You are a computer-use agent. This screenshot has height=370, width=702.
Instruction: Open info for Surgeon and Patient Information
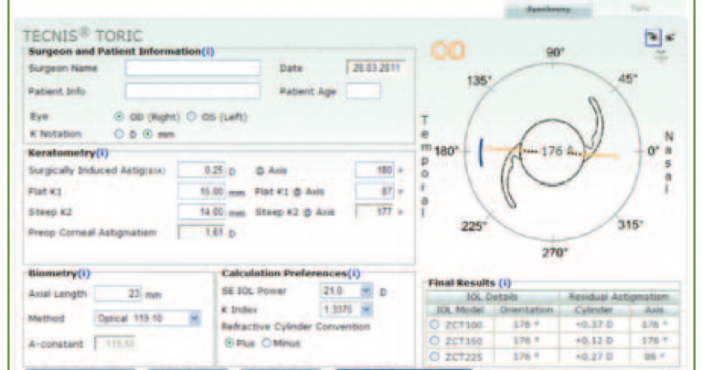tap(208, 52)
